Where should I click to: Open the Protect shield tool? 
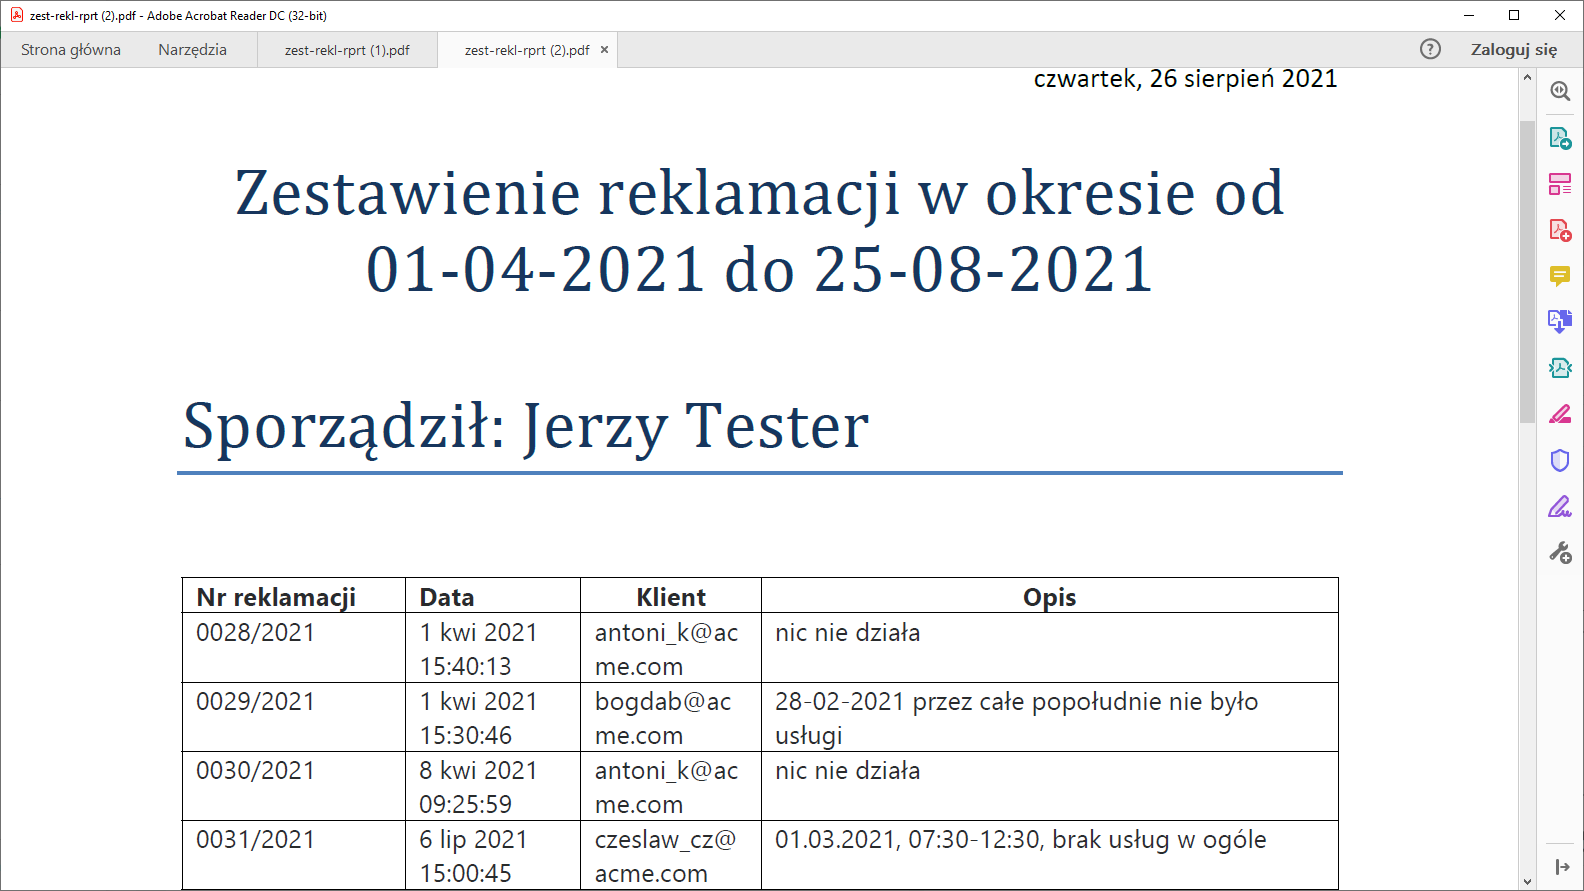pos(1560,460)
